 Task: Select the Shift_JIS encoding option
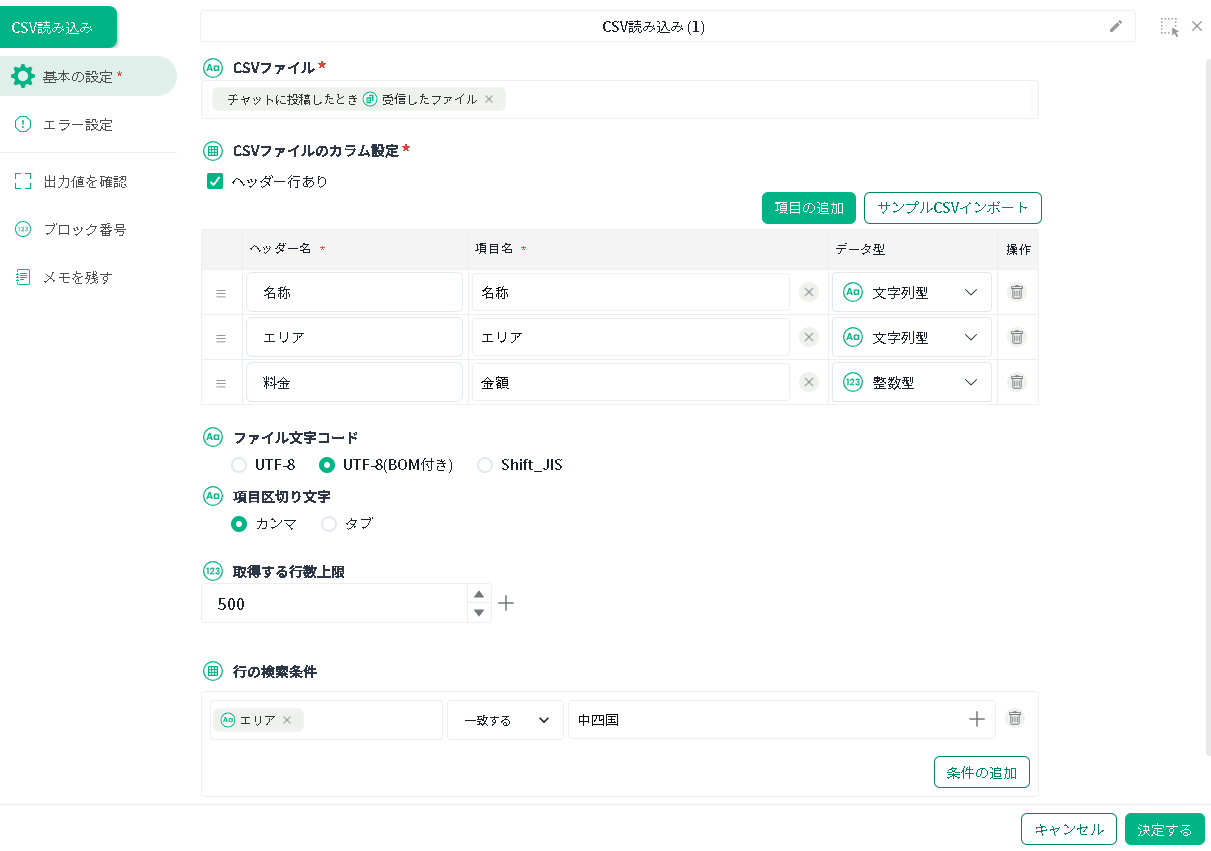pos(485,465)
